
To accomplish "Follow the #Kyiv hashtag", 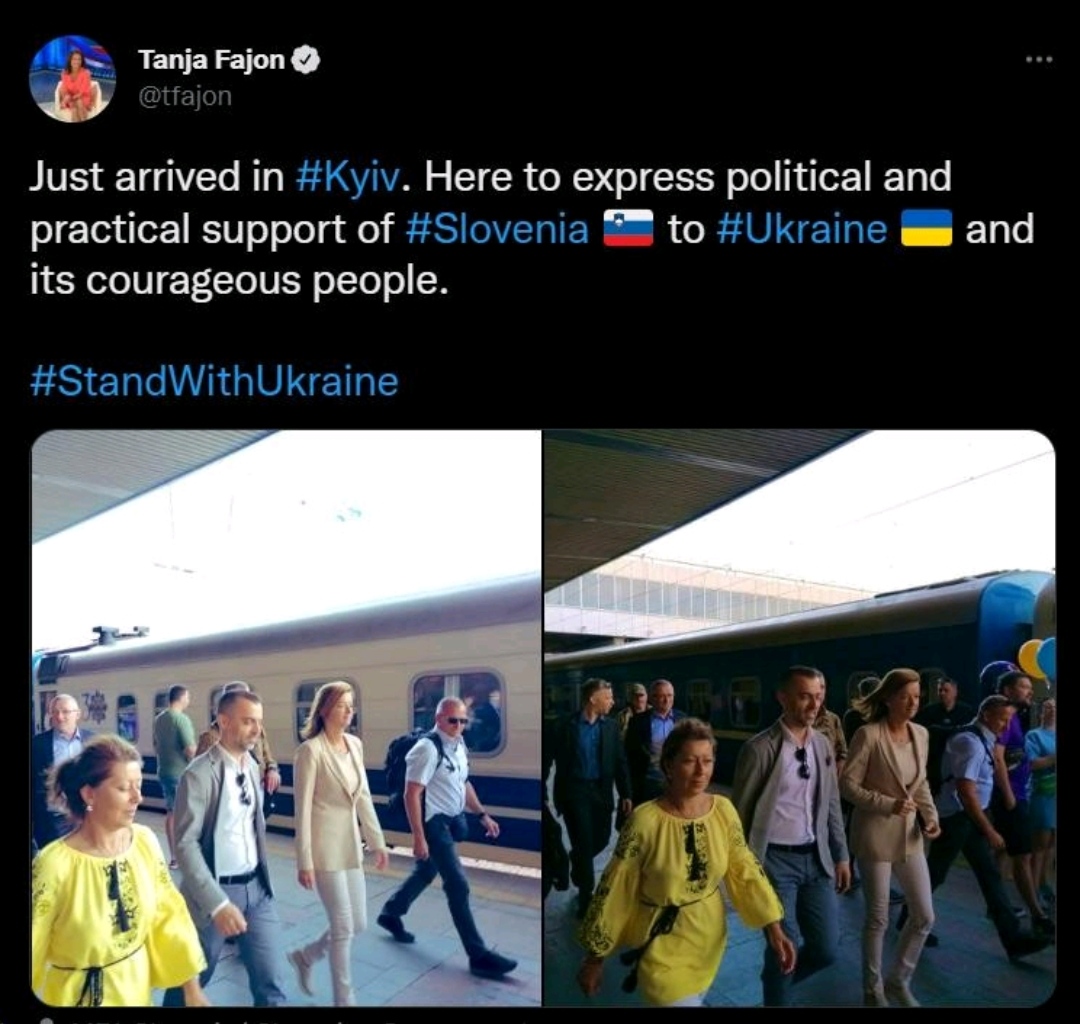I will pos(347,178).
